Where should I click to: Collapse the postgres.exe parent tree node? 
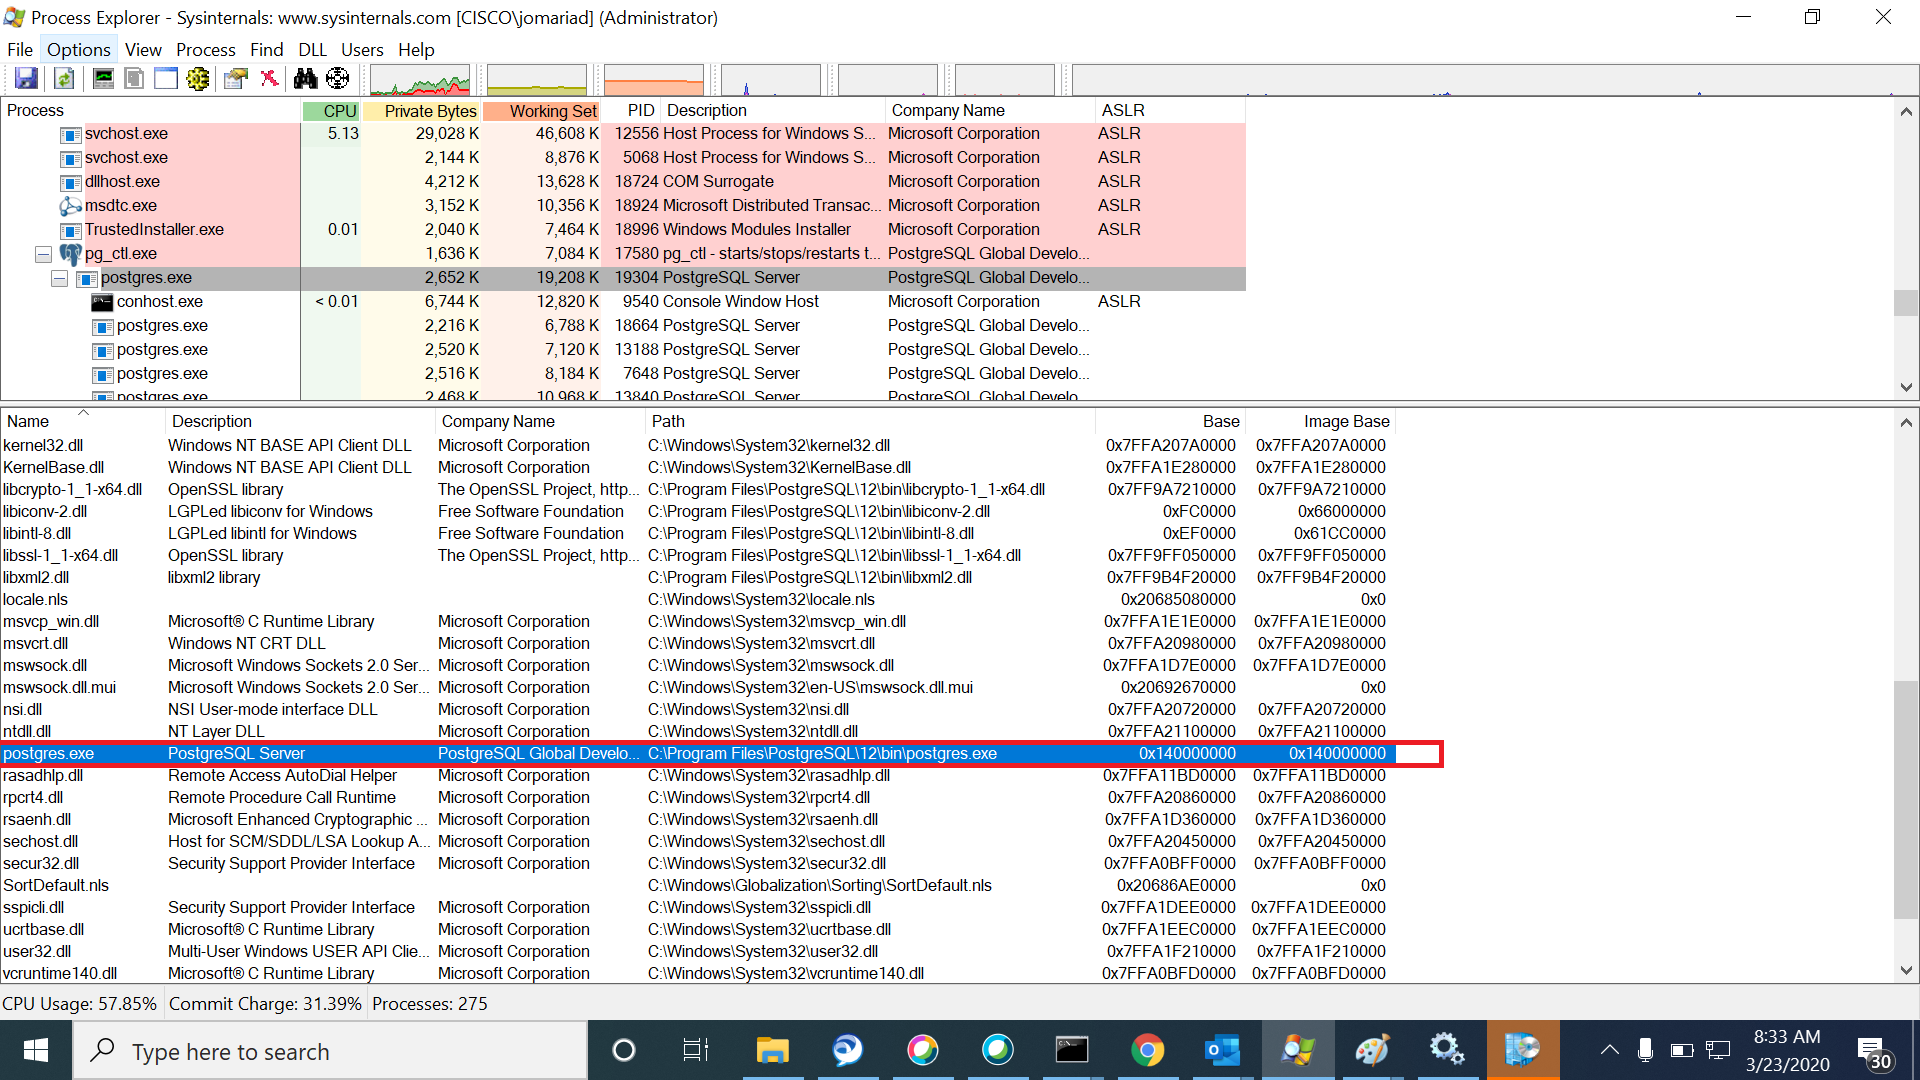click(59, 278)
